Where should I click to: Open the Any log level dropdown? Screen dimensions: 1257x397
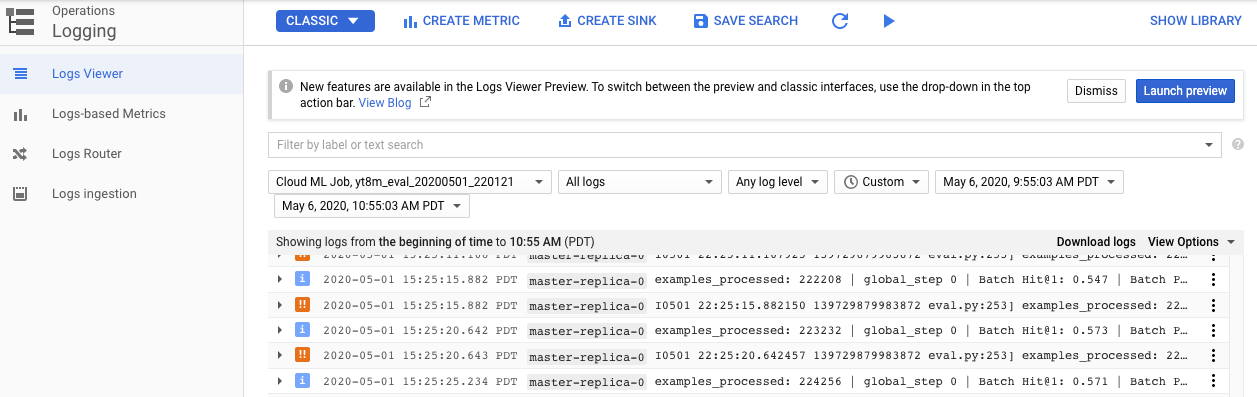click(x=778, y=182)
